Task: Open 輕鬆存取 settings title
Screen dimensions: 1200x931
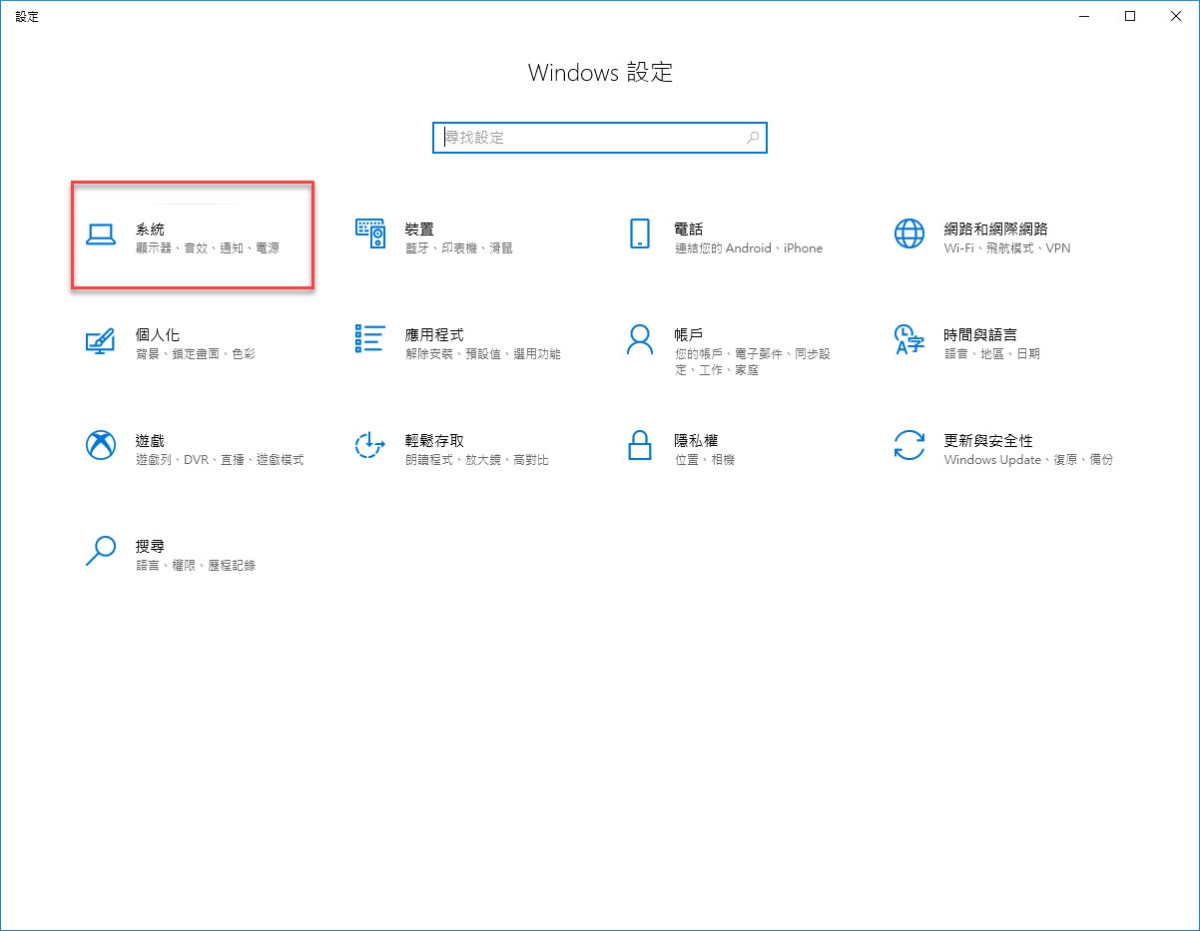Action: 435,441
